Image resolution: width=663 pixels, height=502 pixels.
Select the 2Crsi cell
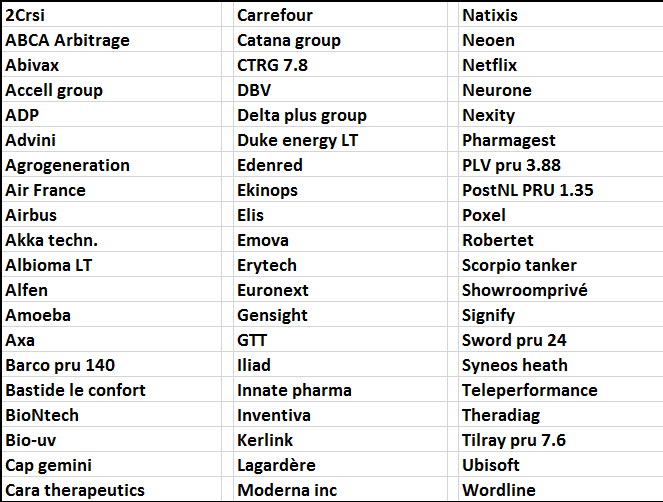[112, 15]
